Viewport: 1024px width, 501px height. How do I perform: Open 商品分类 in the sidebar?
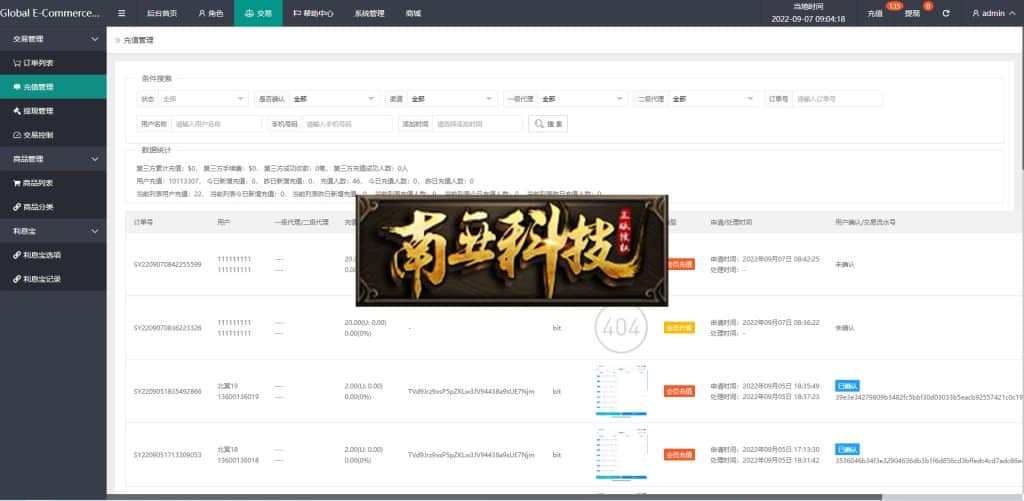point(53,207)
